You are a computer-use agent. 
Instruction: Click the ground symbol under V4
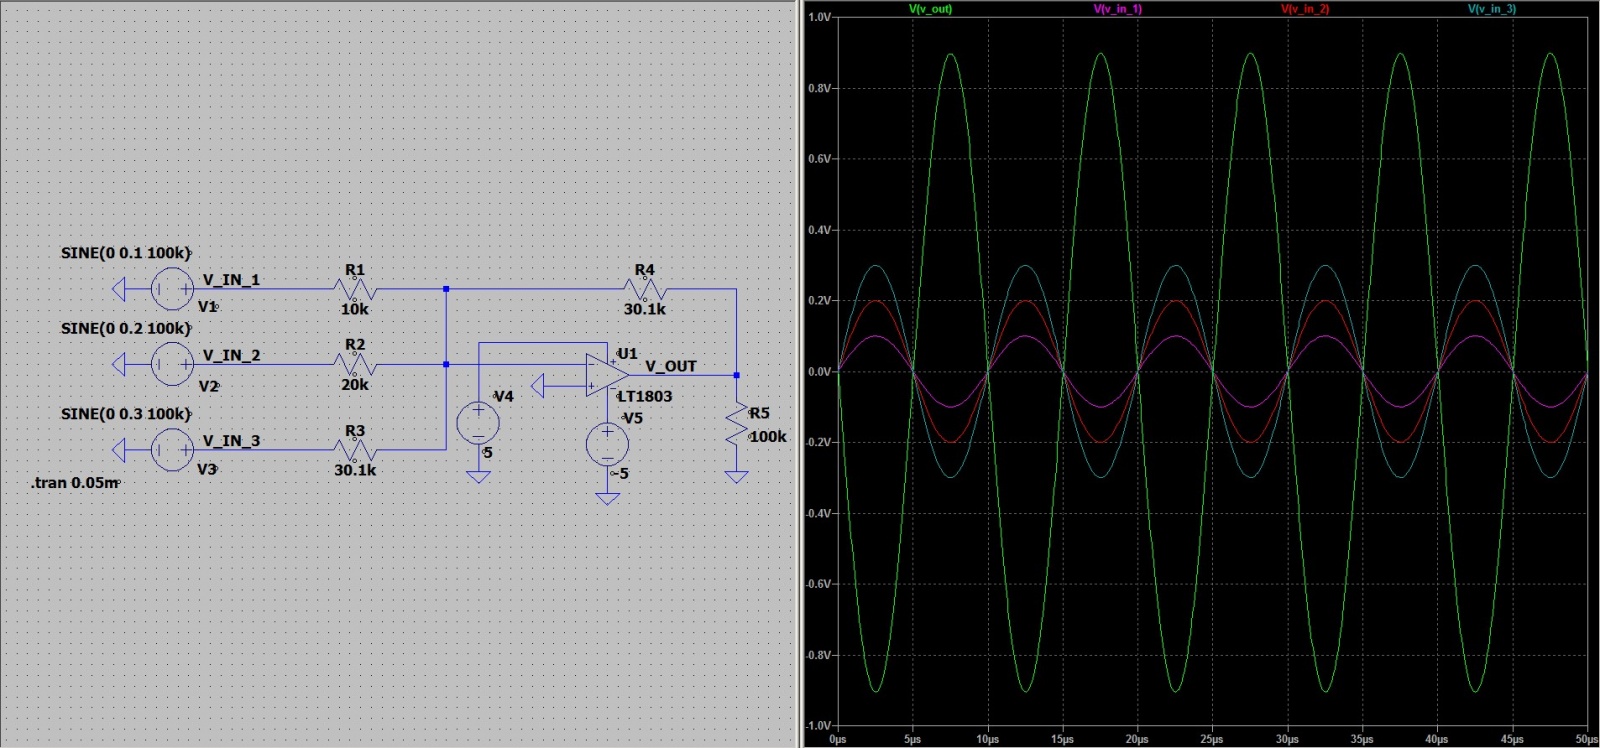coord(478,477)
